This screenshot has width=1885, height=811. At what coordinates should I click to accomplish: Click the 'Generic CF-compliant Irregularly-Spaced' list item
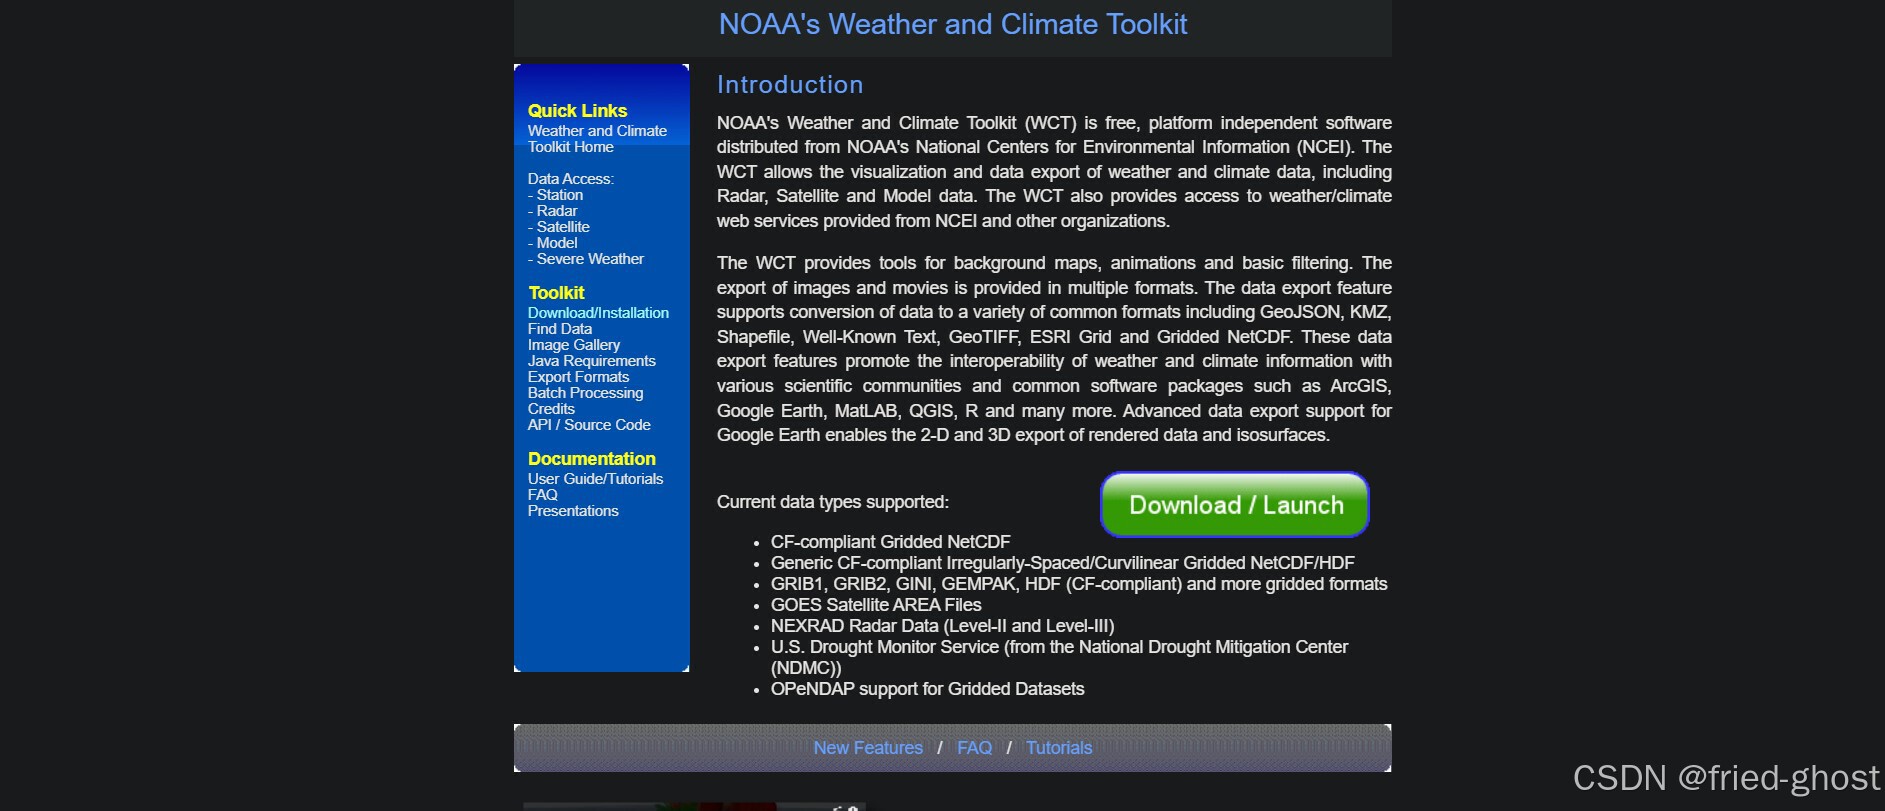[1062, 563]
